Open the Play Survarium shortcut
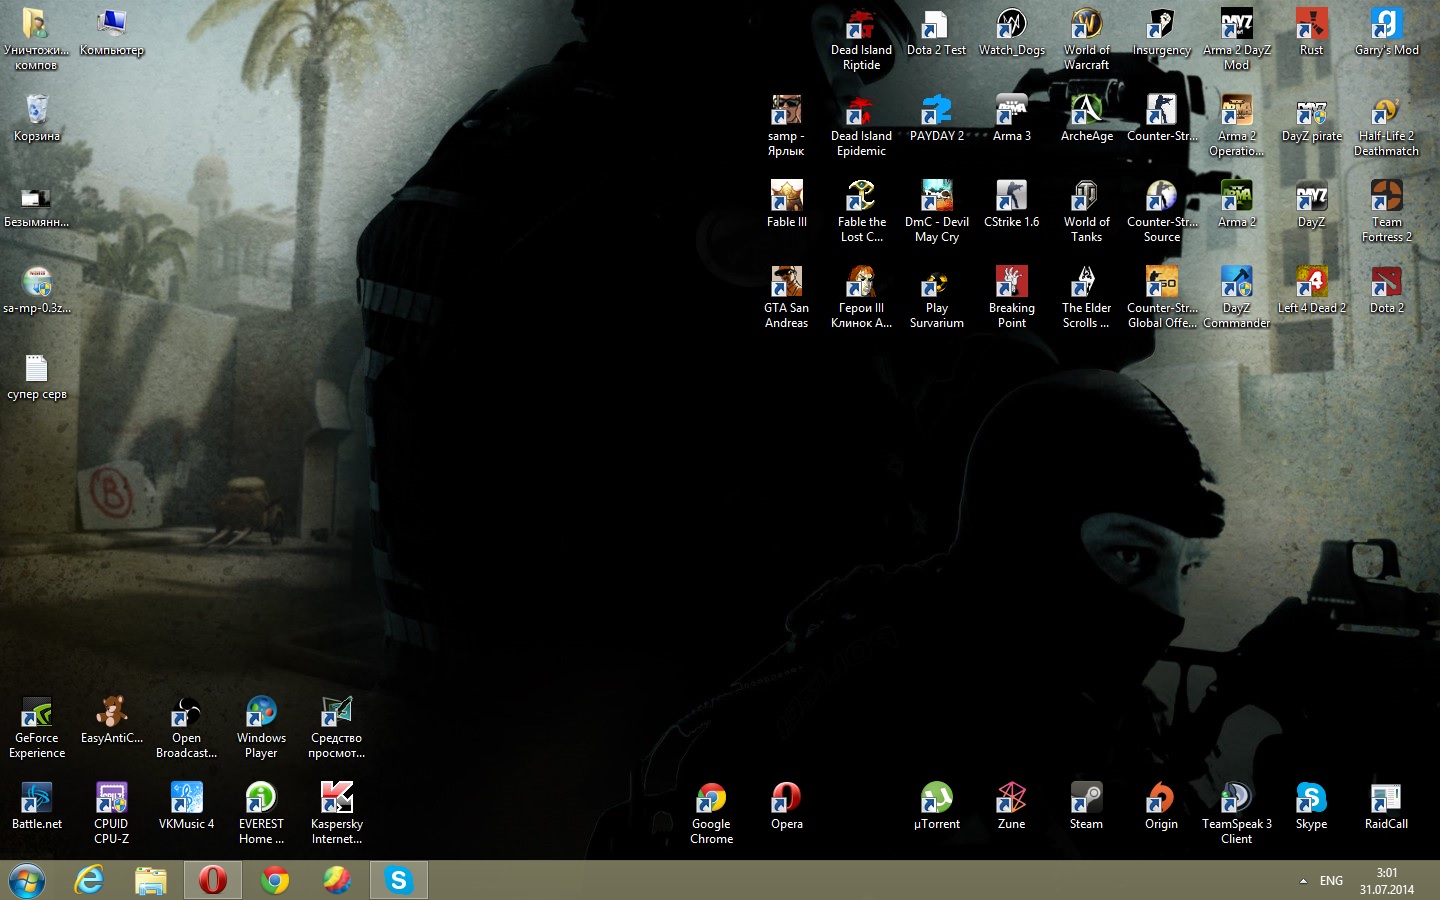The image size is (1440, 900). coord(936,298)
